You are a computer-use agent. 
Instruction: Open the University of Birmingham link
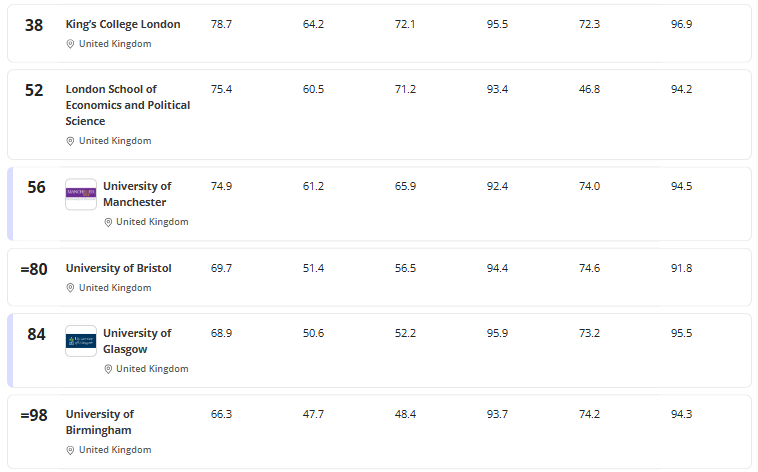pos(99,422)
